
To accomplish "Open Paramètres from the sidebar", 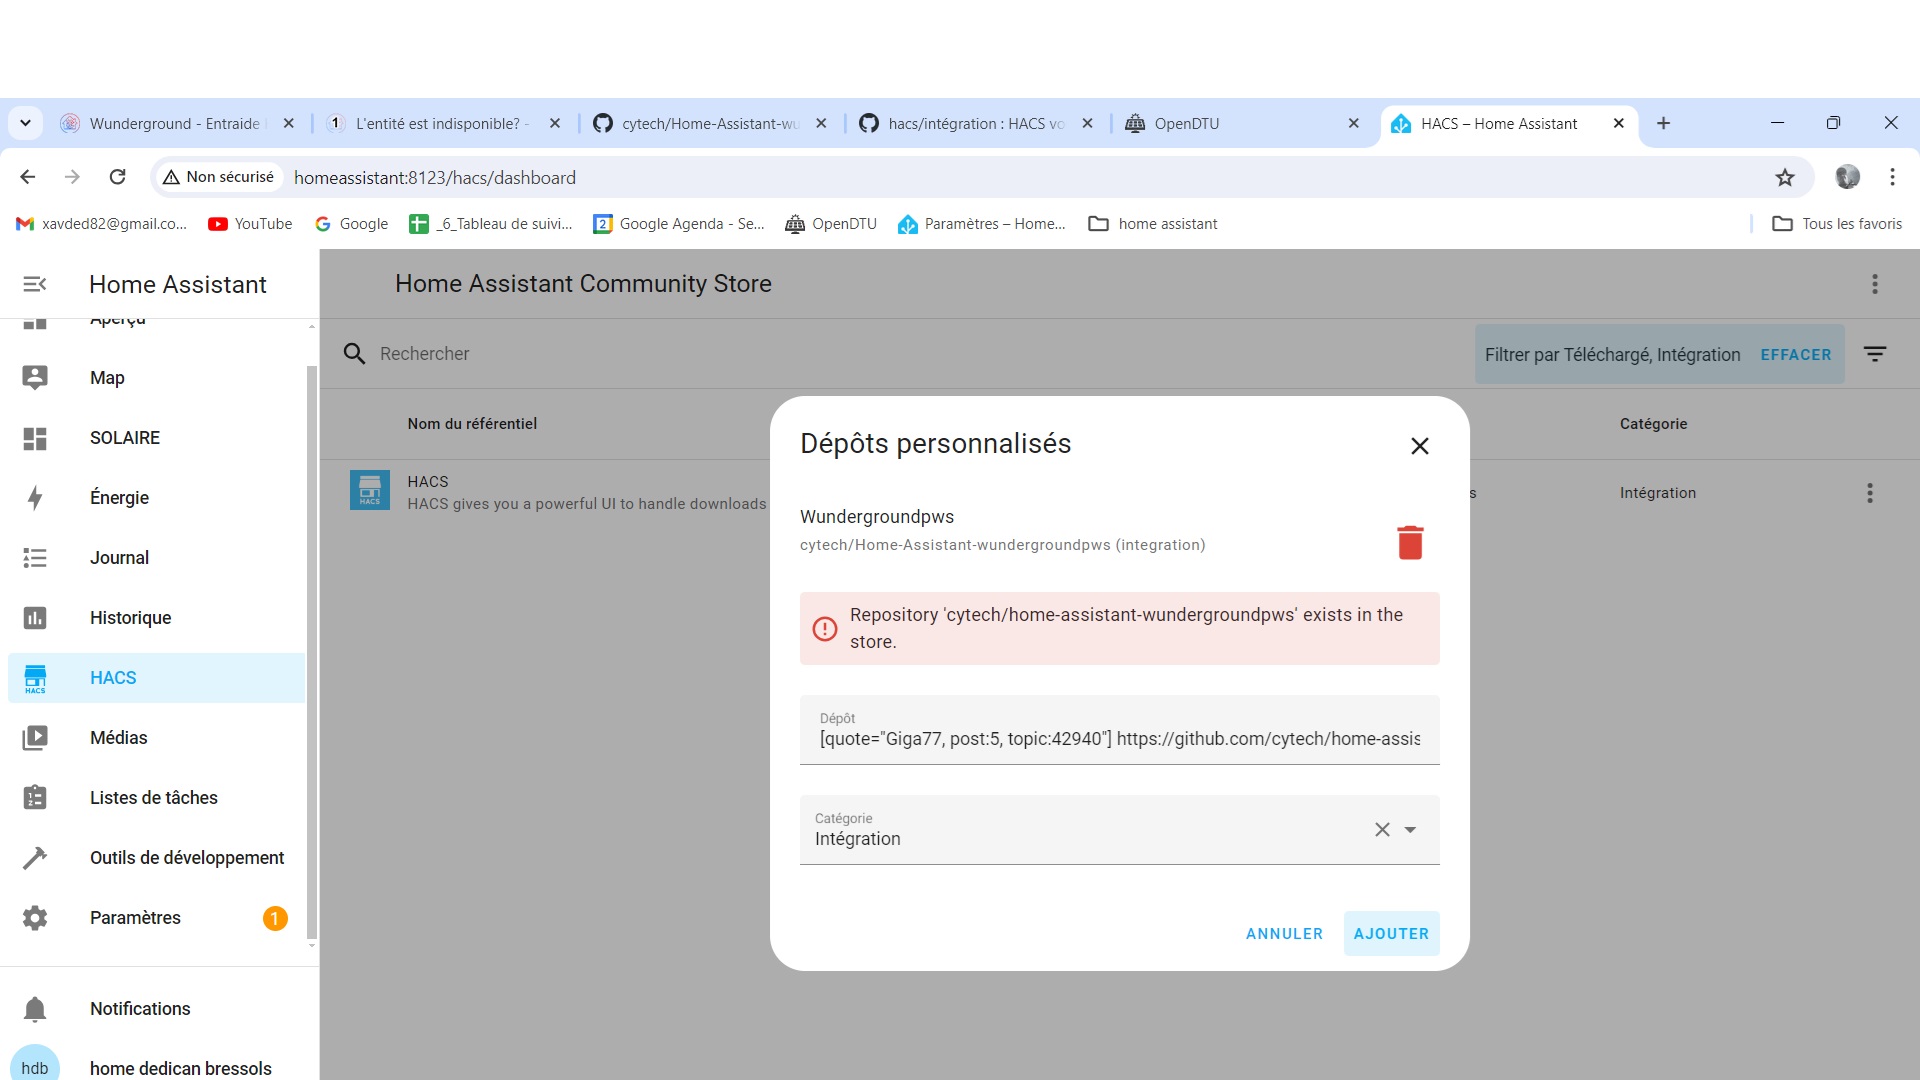I will click(x=135, y=918).
